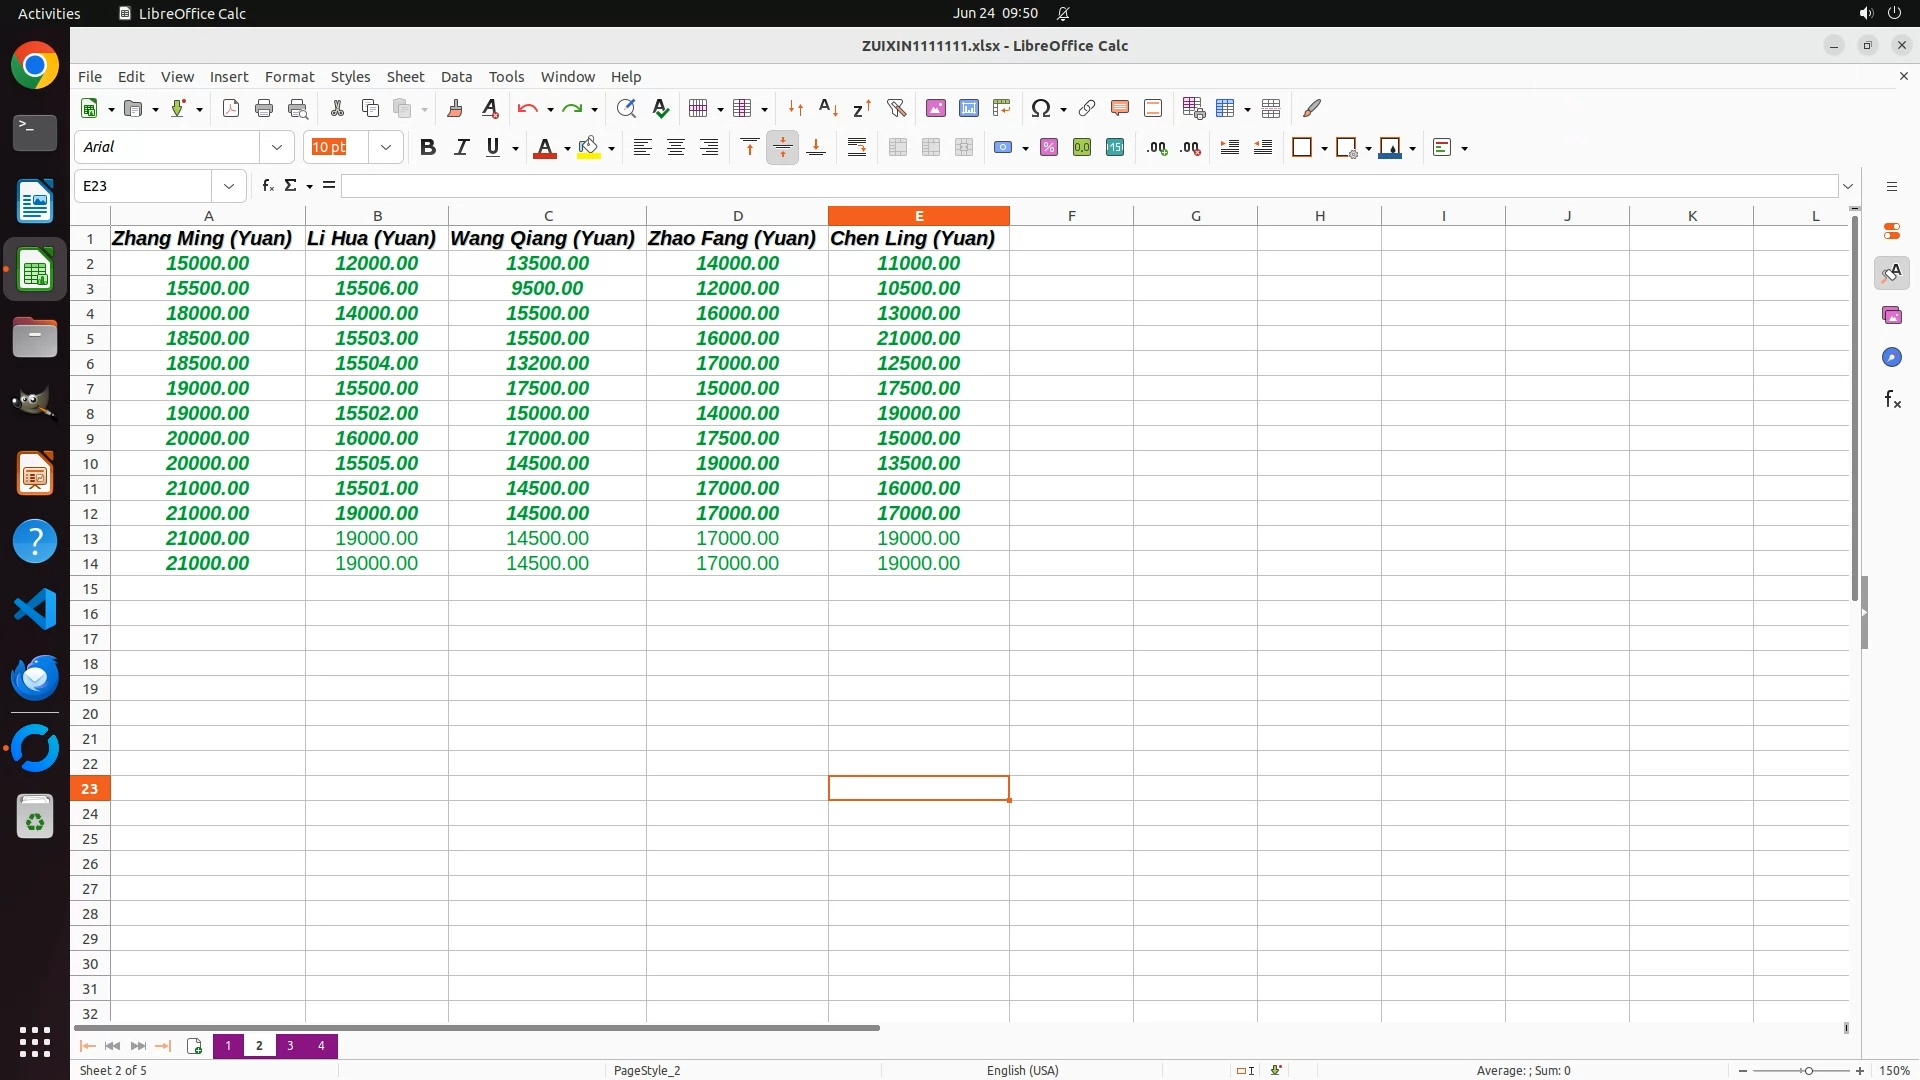Toggle Bold formatting
1920x1080 pixels.
click(427, 147)
